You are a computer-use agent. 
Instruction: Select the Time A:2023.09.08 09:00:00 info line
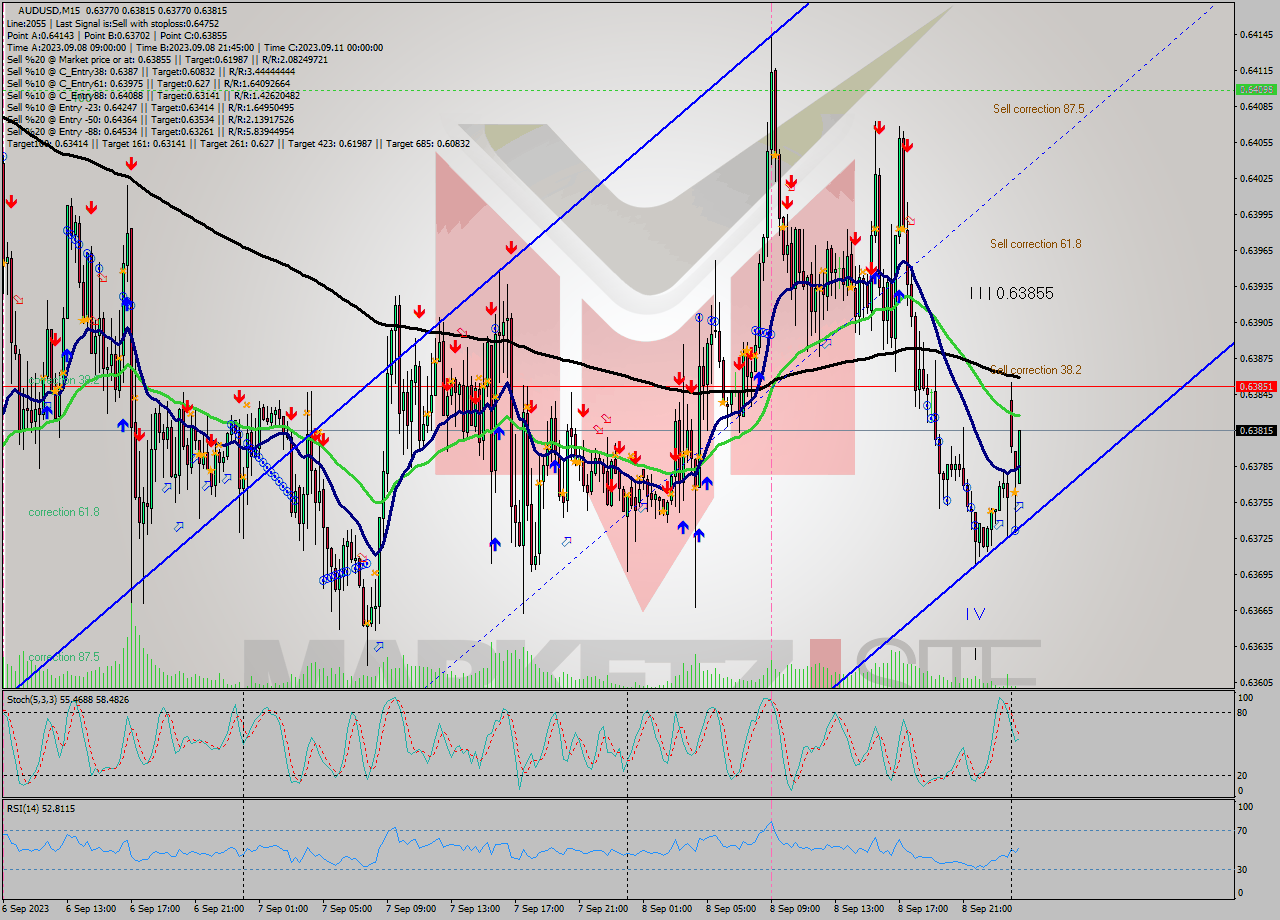point(194,47)
